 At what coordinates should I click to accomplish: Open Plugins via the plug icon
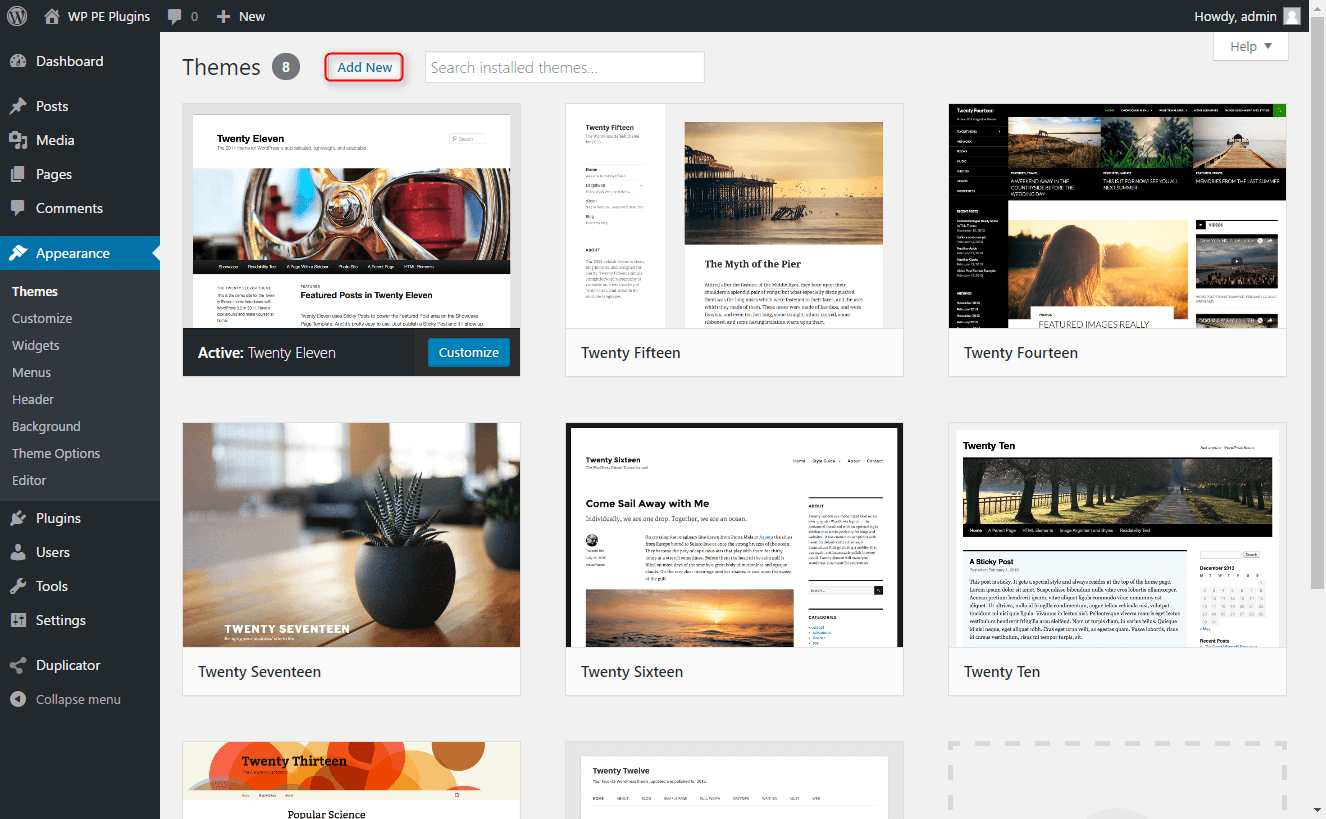[18, 518]
